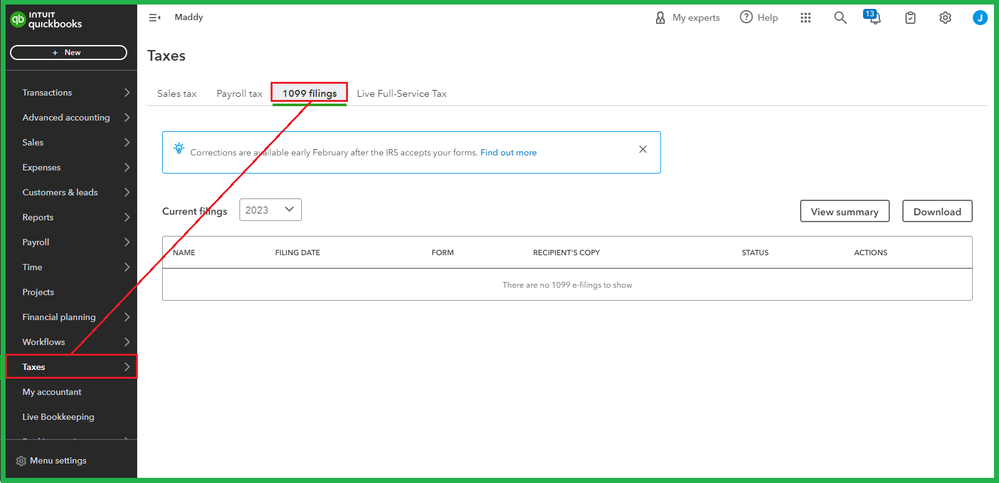Click the RECIPIENT'S COPY column header
Viewport: 999px width, 483px height.
(x=566, y=253)
